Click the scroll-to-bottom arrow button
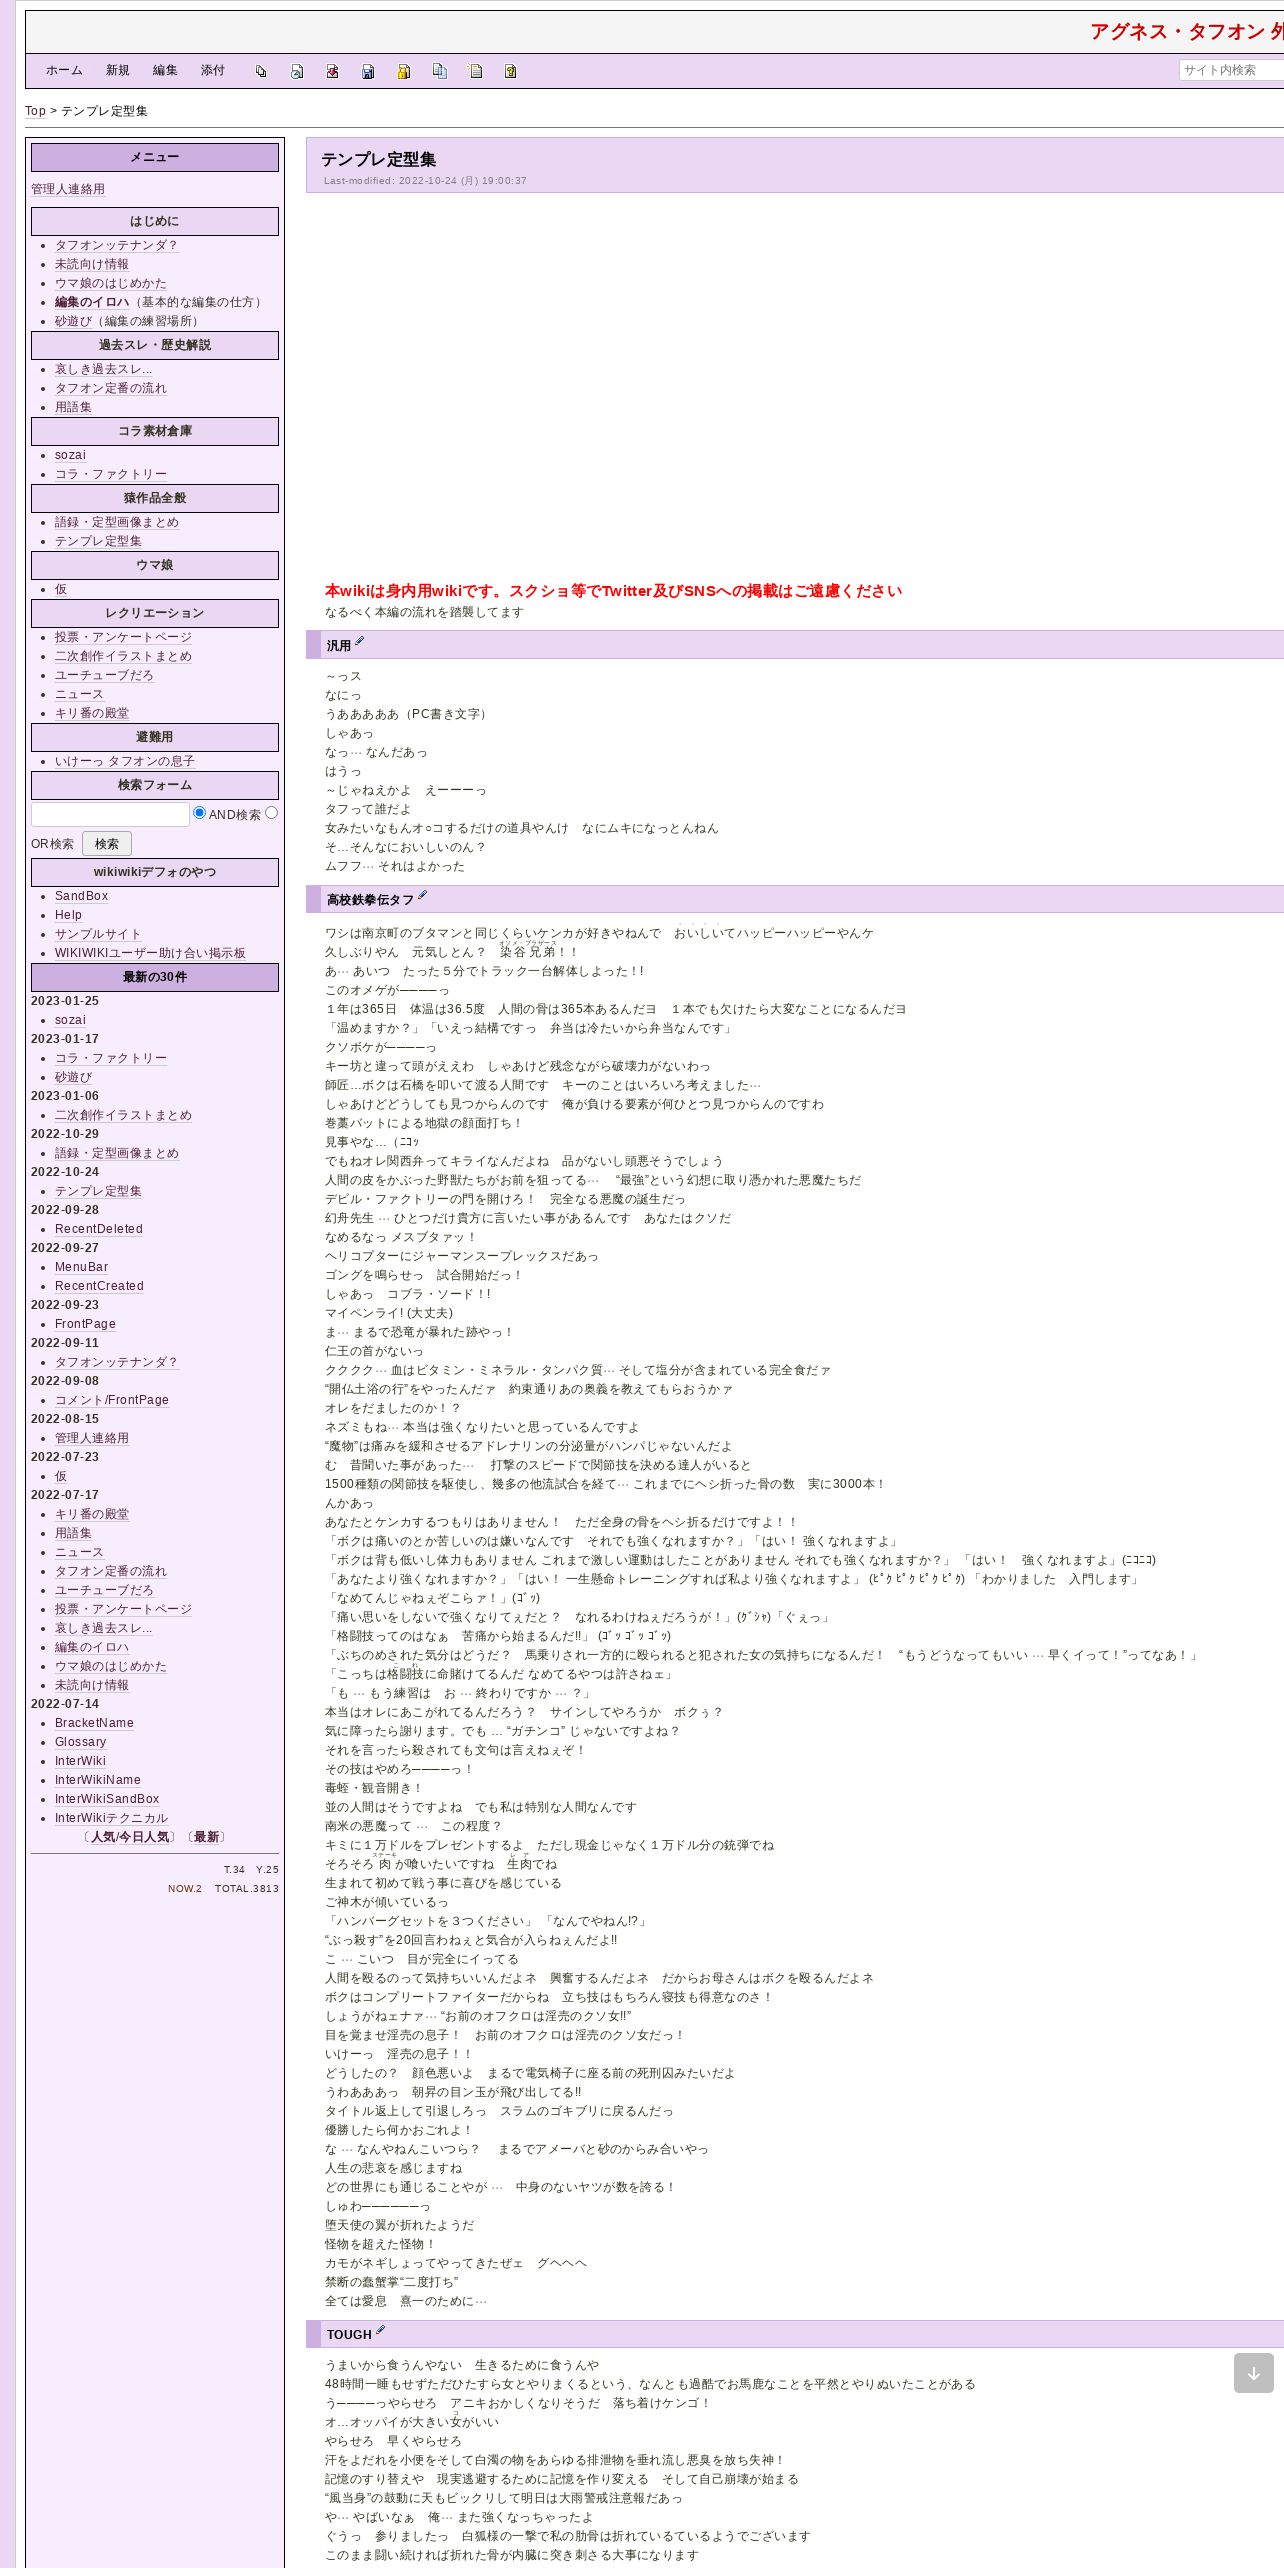This screenshot has width=1284, height=2568. click(1253, 2373)
